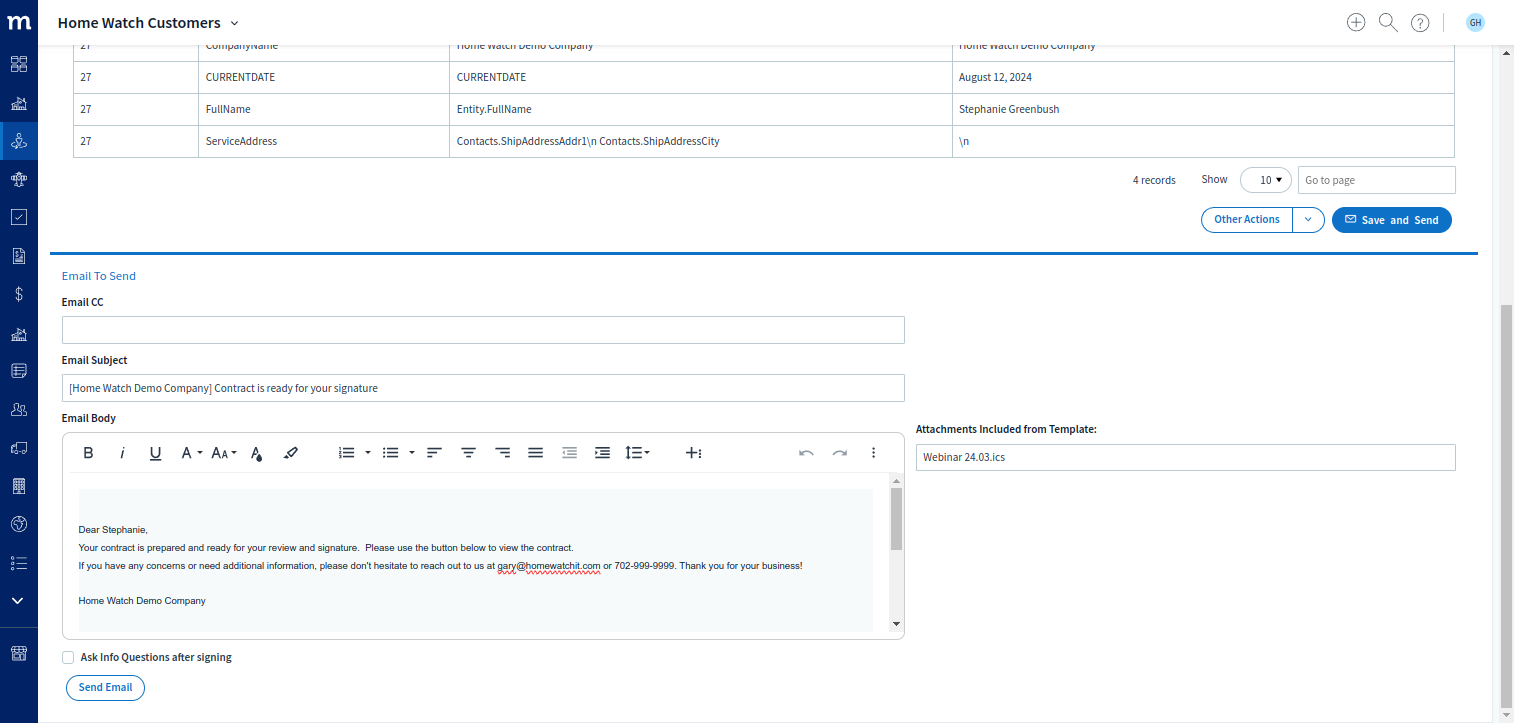Click the Go to page field
This screenshot has width=1514, height=723.
coord(1376,180)
